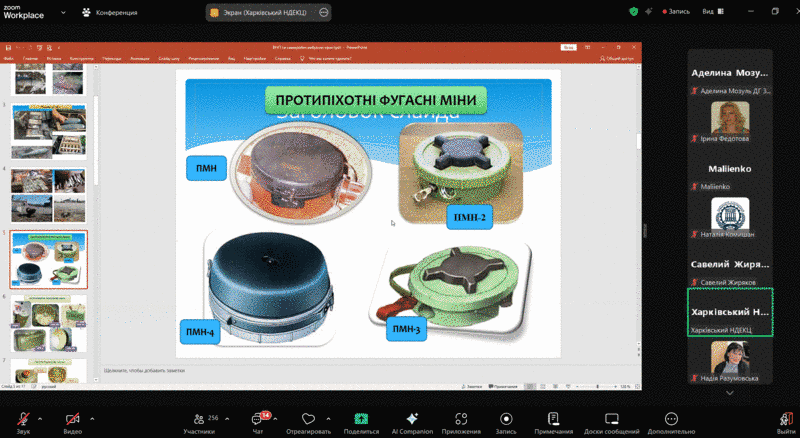Image resolution: width=800 pixels, height=438 pixels.
Task: Click the green encryption shield icon
Action: (x=634, y=11)
